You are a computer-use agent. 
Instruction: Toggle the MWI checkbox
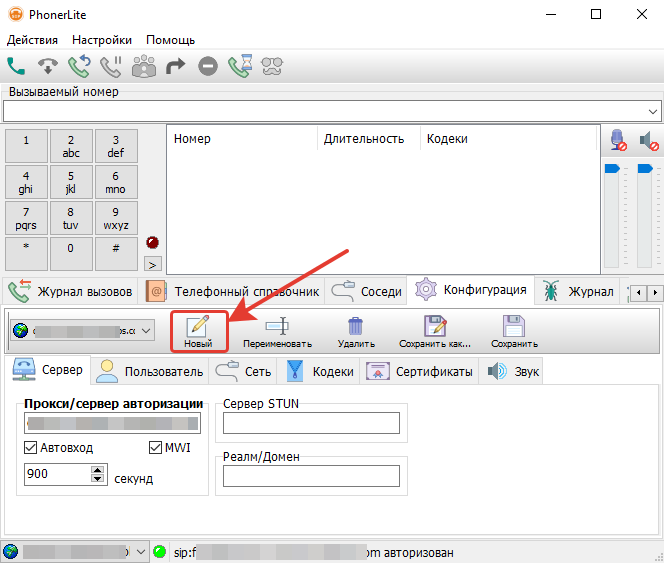156,447
